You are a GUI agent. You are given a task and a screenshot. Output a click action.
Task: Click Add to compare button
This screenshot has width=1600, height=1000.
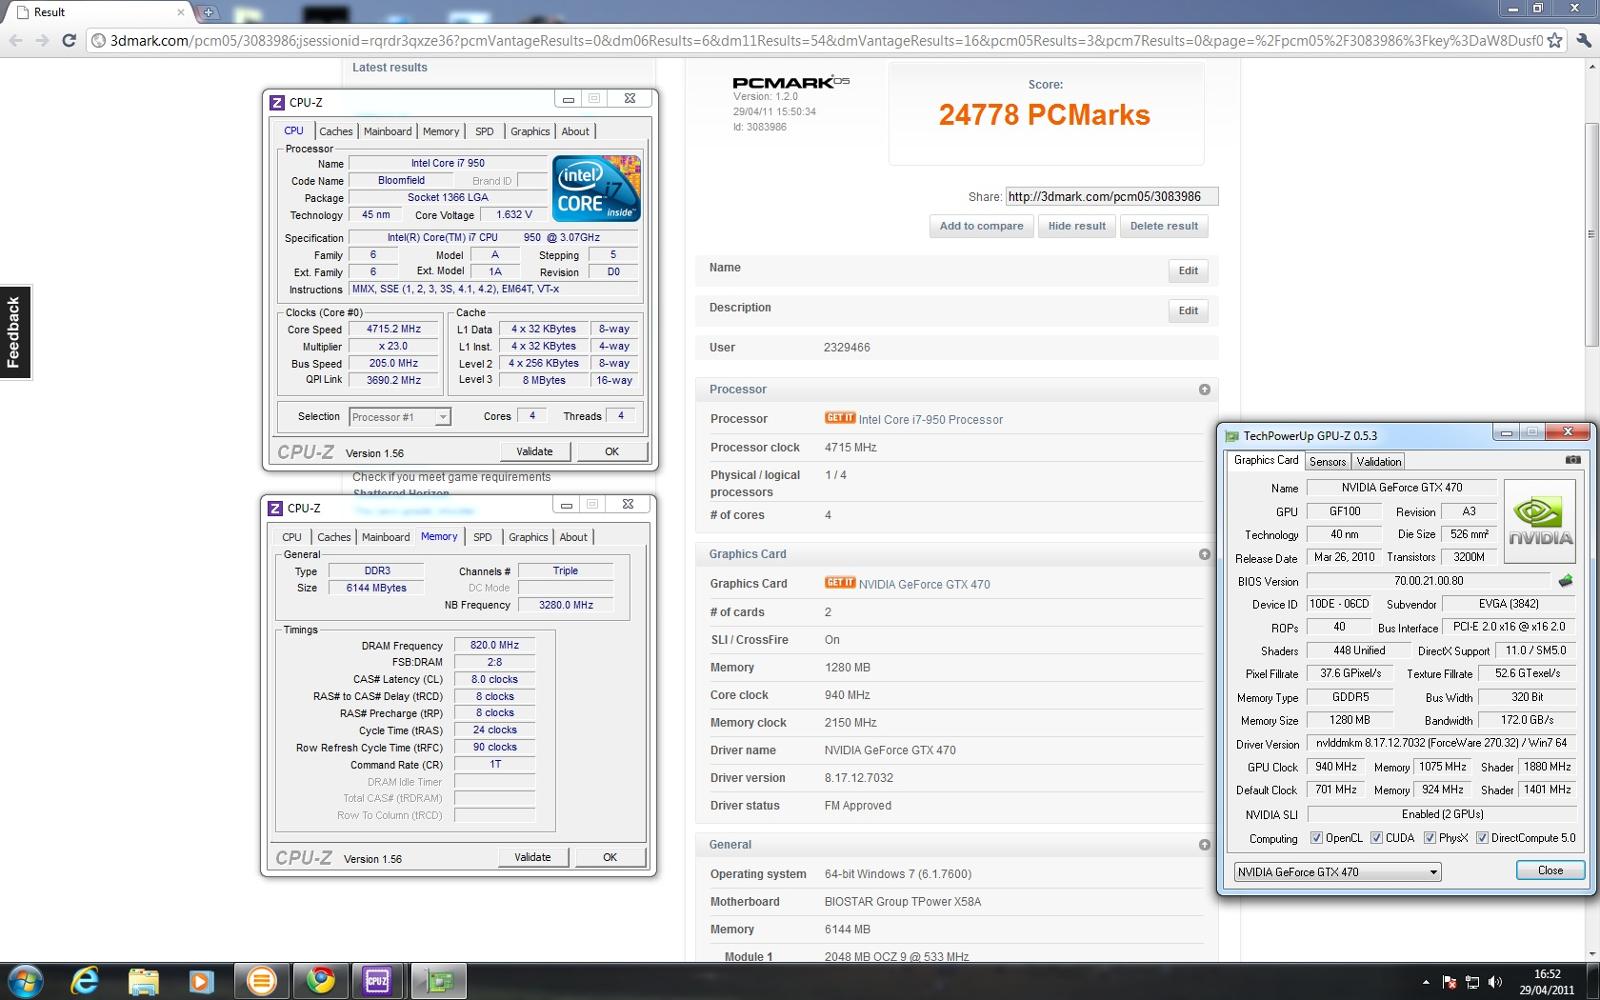981,226
